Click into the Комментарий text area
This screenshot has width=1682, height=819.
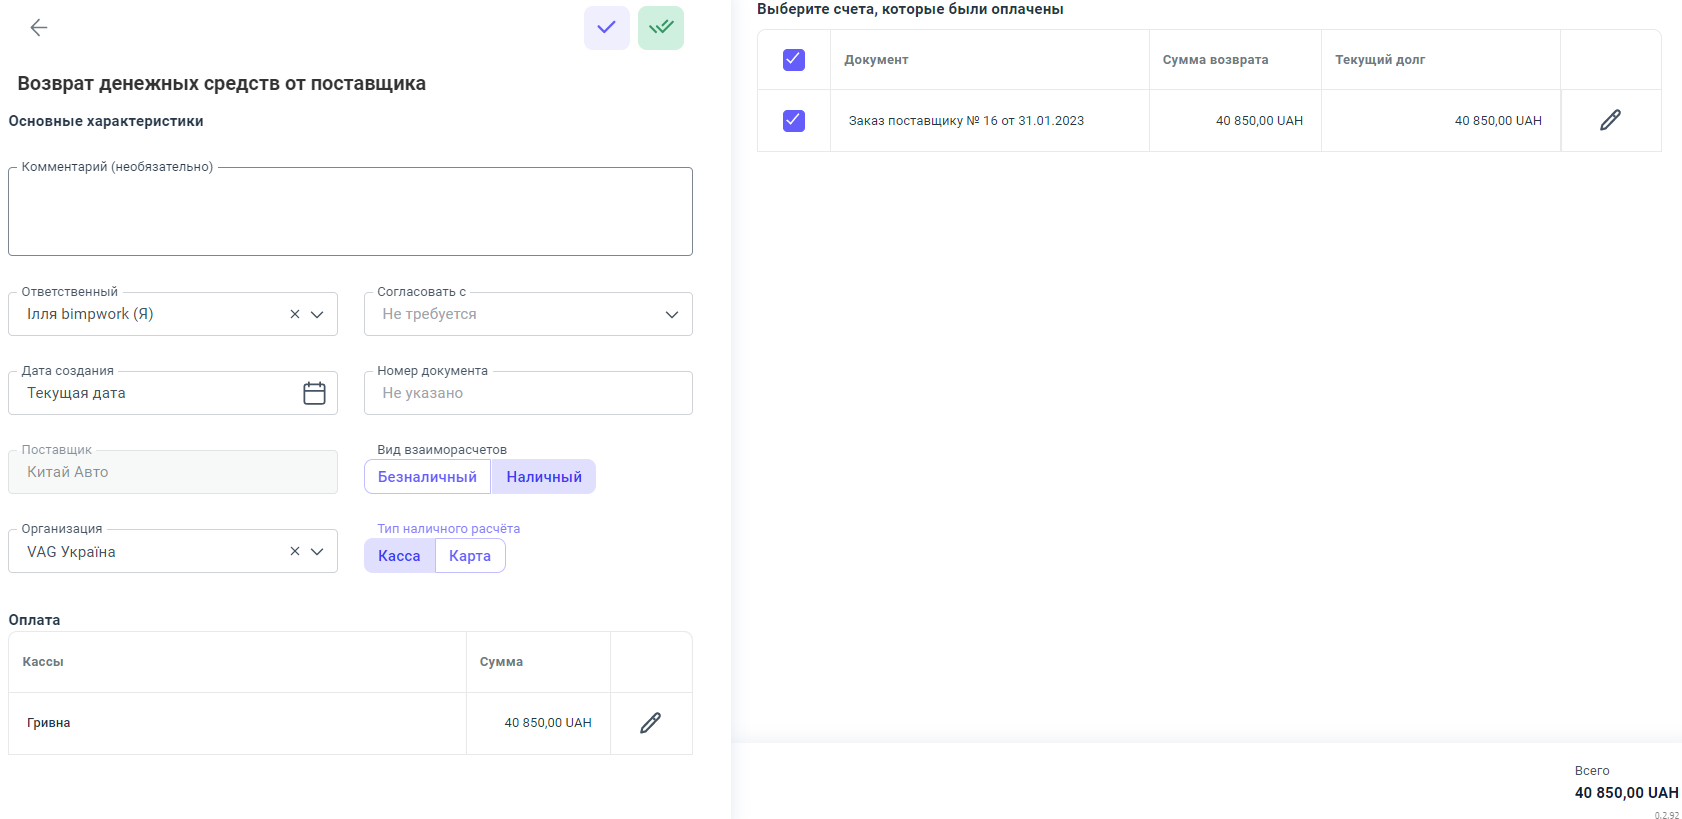click(x=350, y=212)
